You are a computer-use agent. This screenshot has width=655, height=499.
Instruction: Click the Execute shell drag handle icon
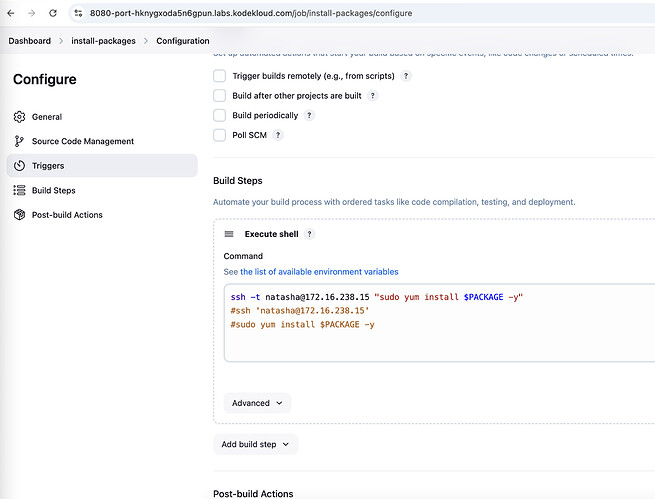pyautogui.click(x=229, y=234)
